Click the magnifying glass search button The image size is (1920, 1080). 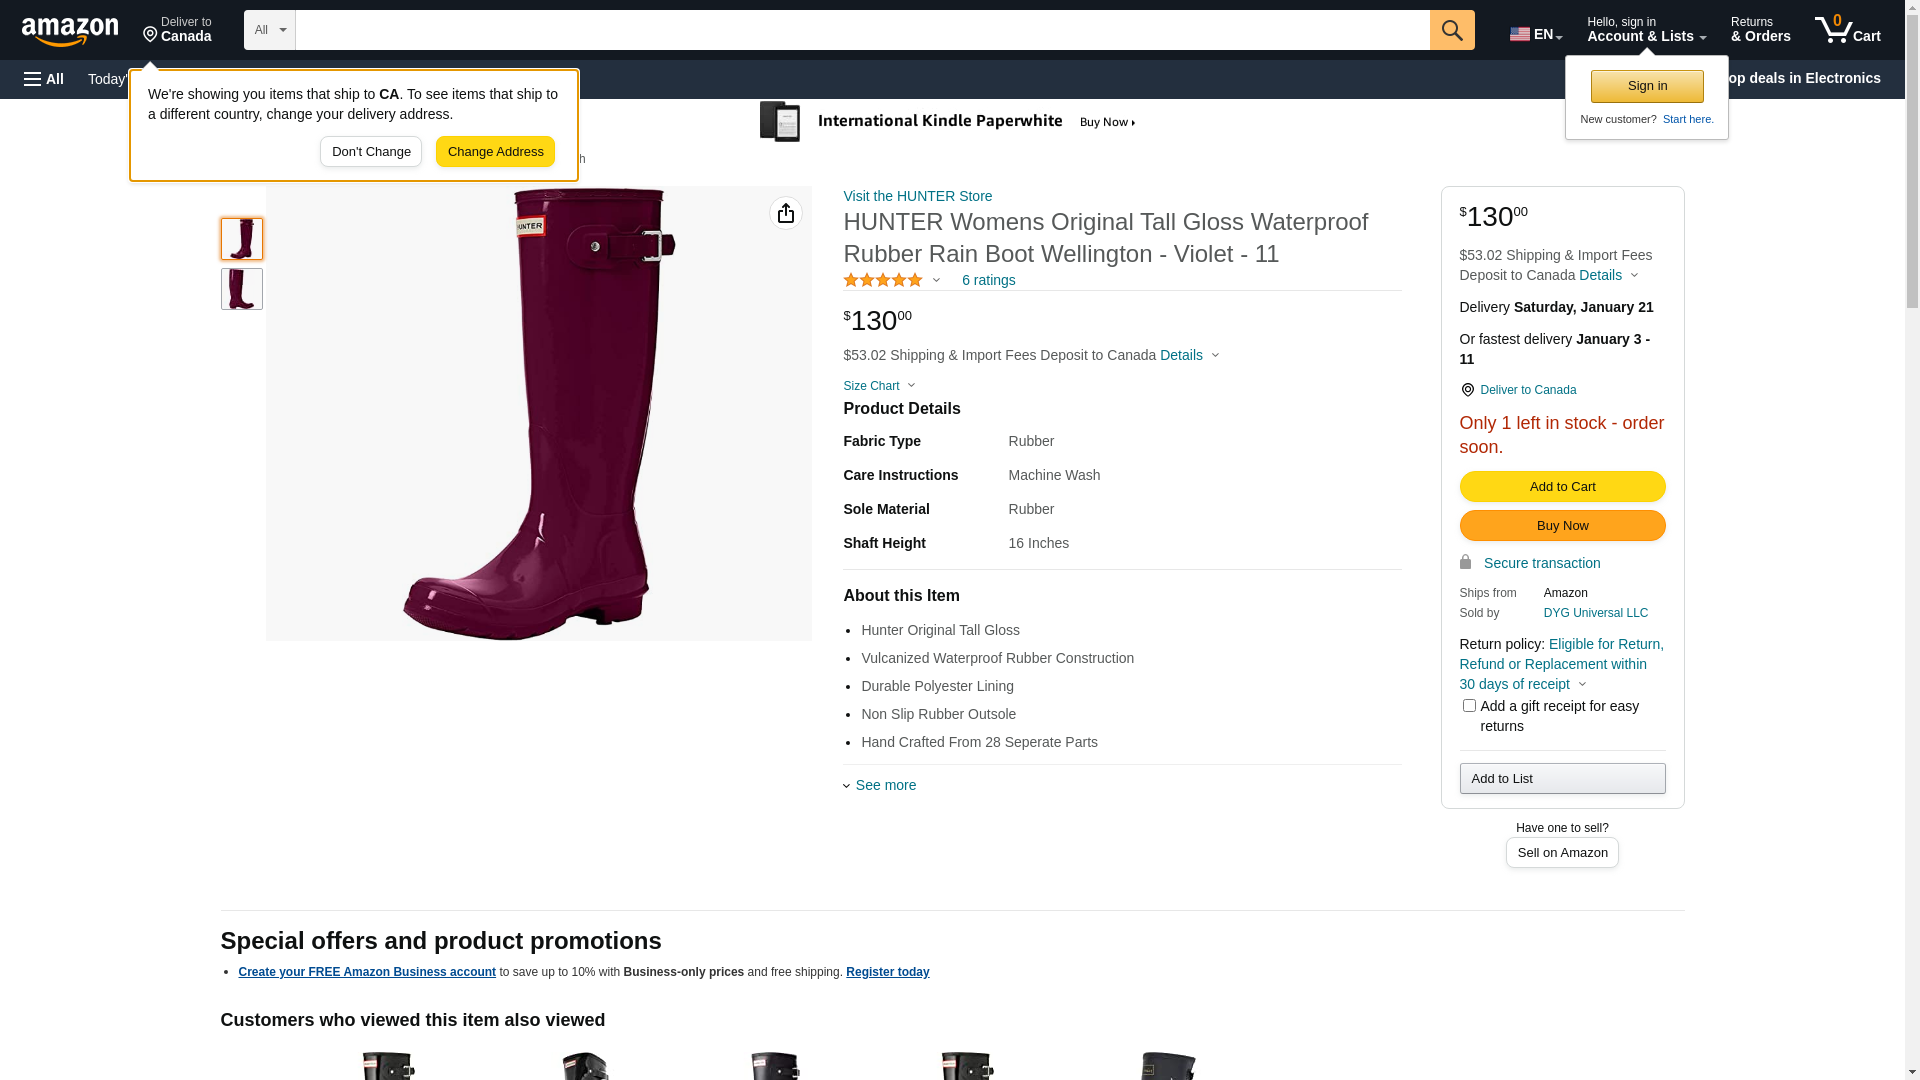click(x=1452, y=30)
